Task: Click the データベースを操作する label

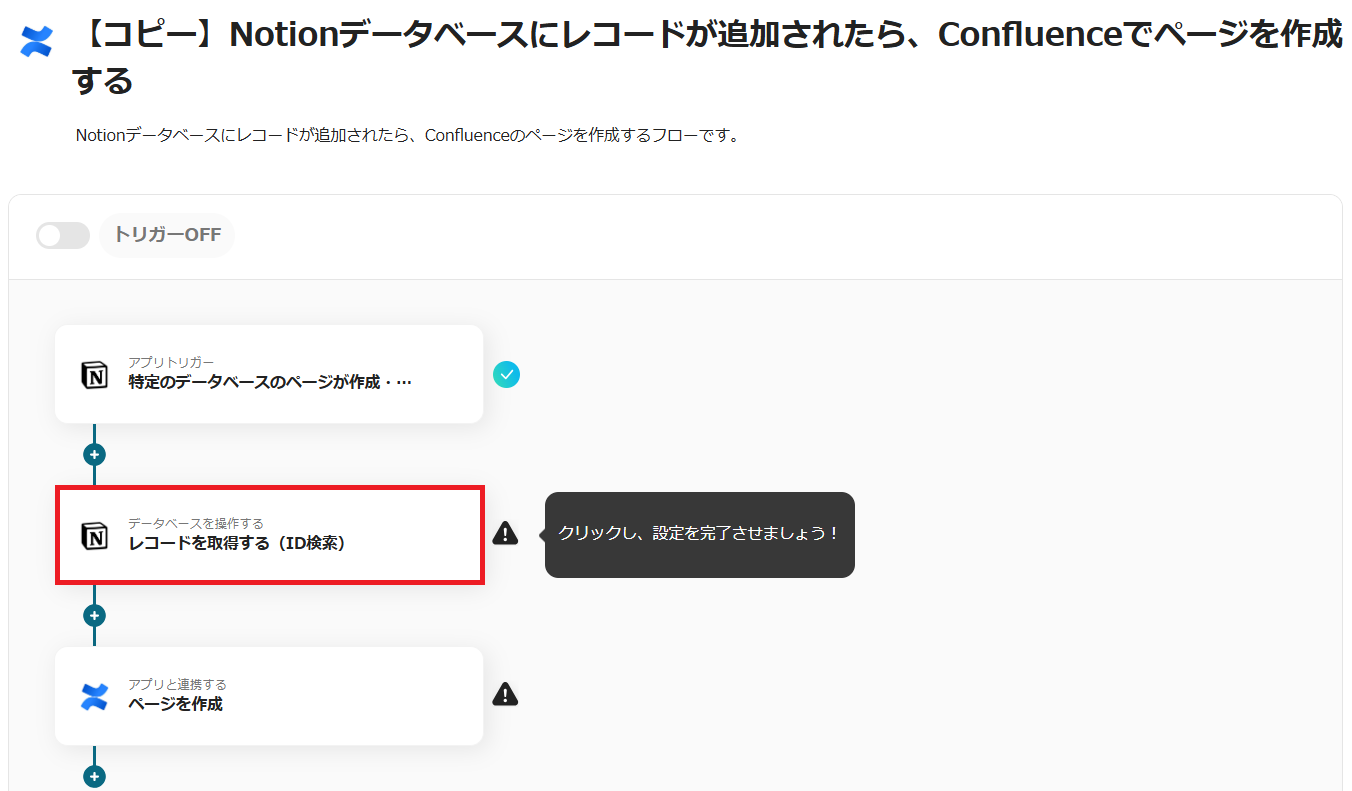Action: 196,523
